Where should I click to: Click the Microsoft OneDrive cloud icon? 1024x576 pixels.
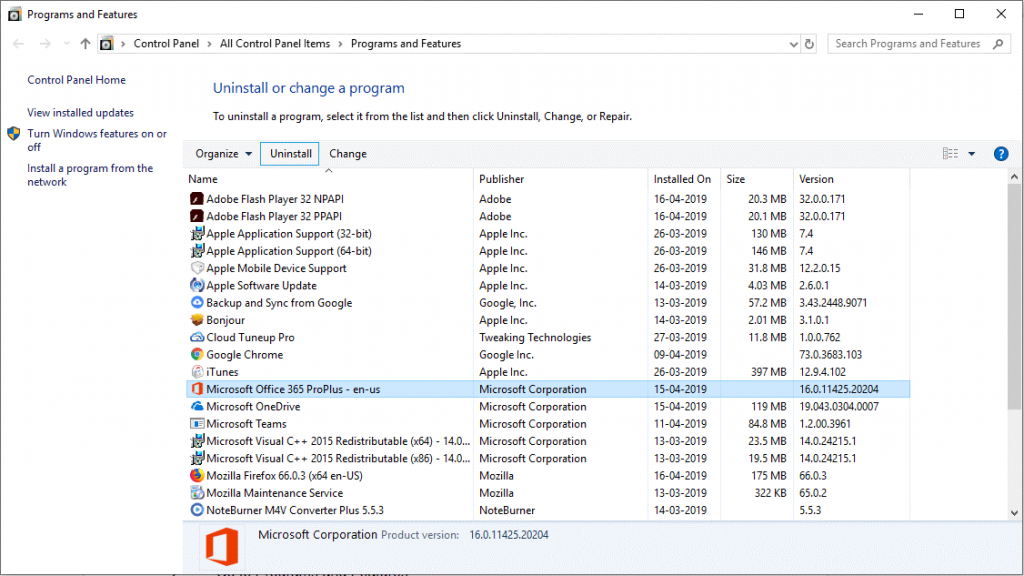point(197,406)
